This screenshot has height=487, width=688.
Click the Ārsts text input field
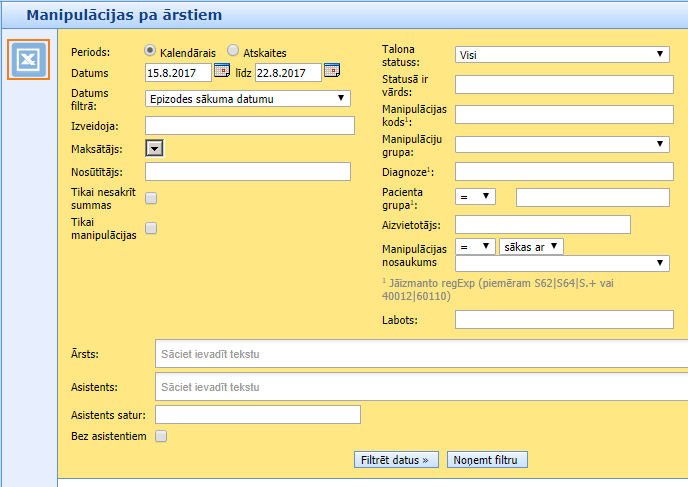coord(420,354)
